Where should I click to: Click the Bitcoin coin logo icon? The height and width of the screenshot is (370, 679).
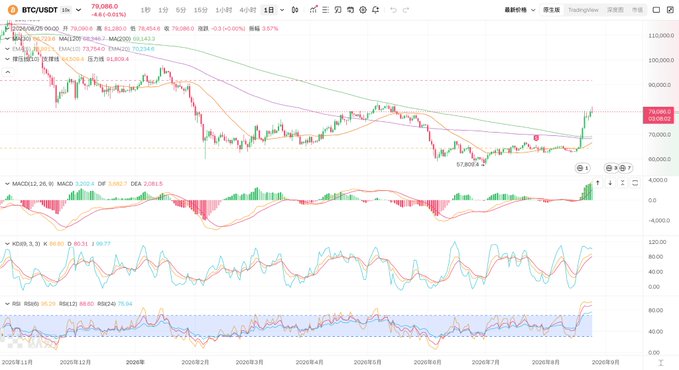coord(13,10)
